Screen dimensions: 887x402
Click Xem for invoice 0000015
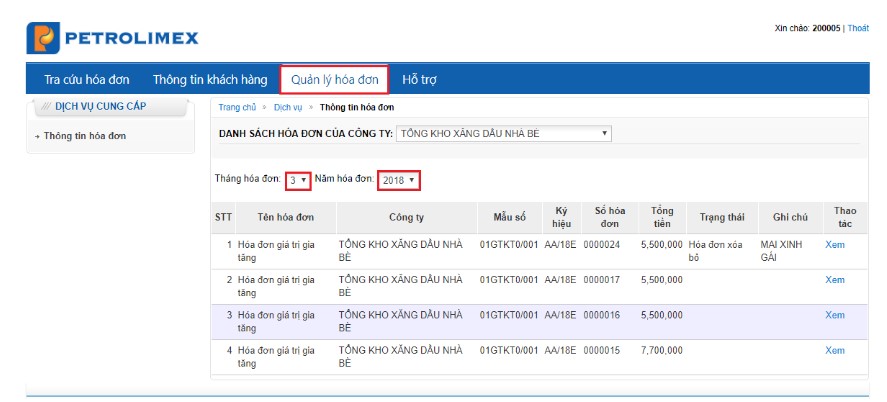click(x=834, y=350)
